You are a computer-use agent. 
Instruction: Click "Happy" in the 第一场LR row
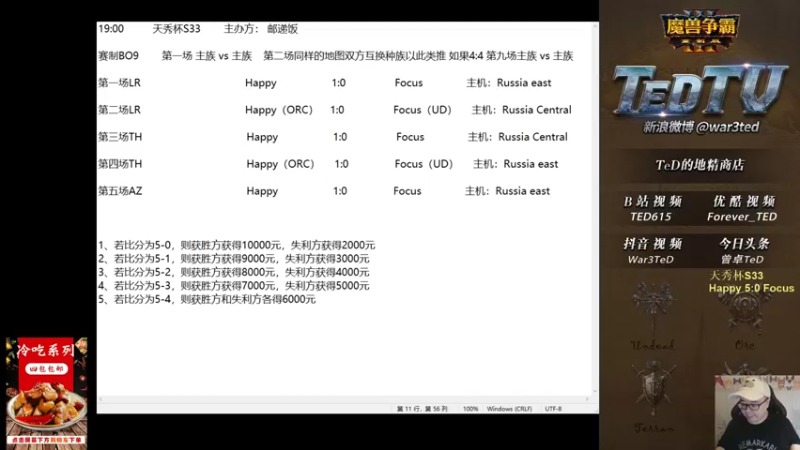(261, 83)
